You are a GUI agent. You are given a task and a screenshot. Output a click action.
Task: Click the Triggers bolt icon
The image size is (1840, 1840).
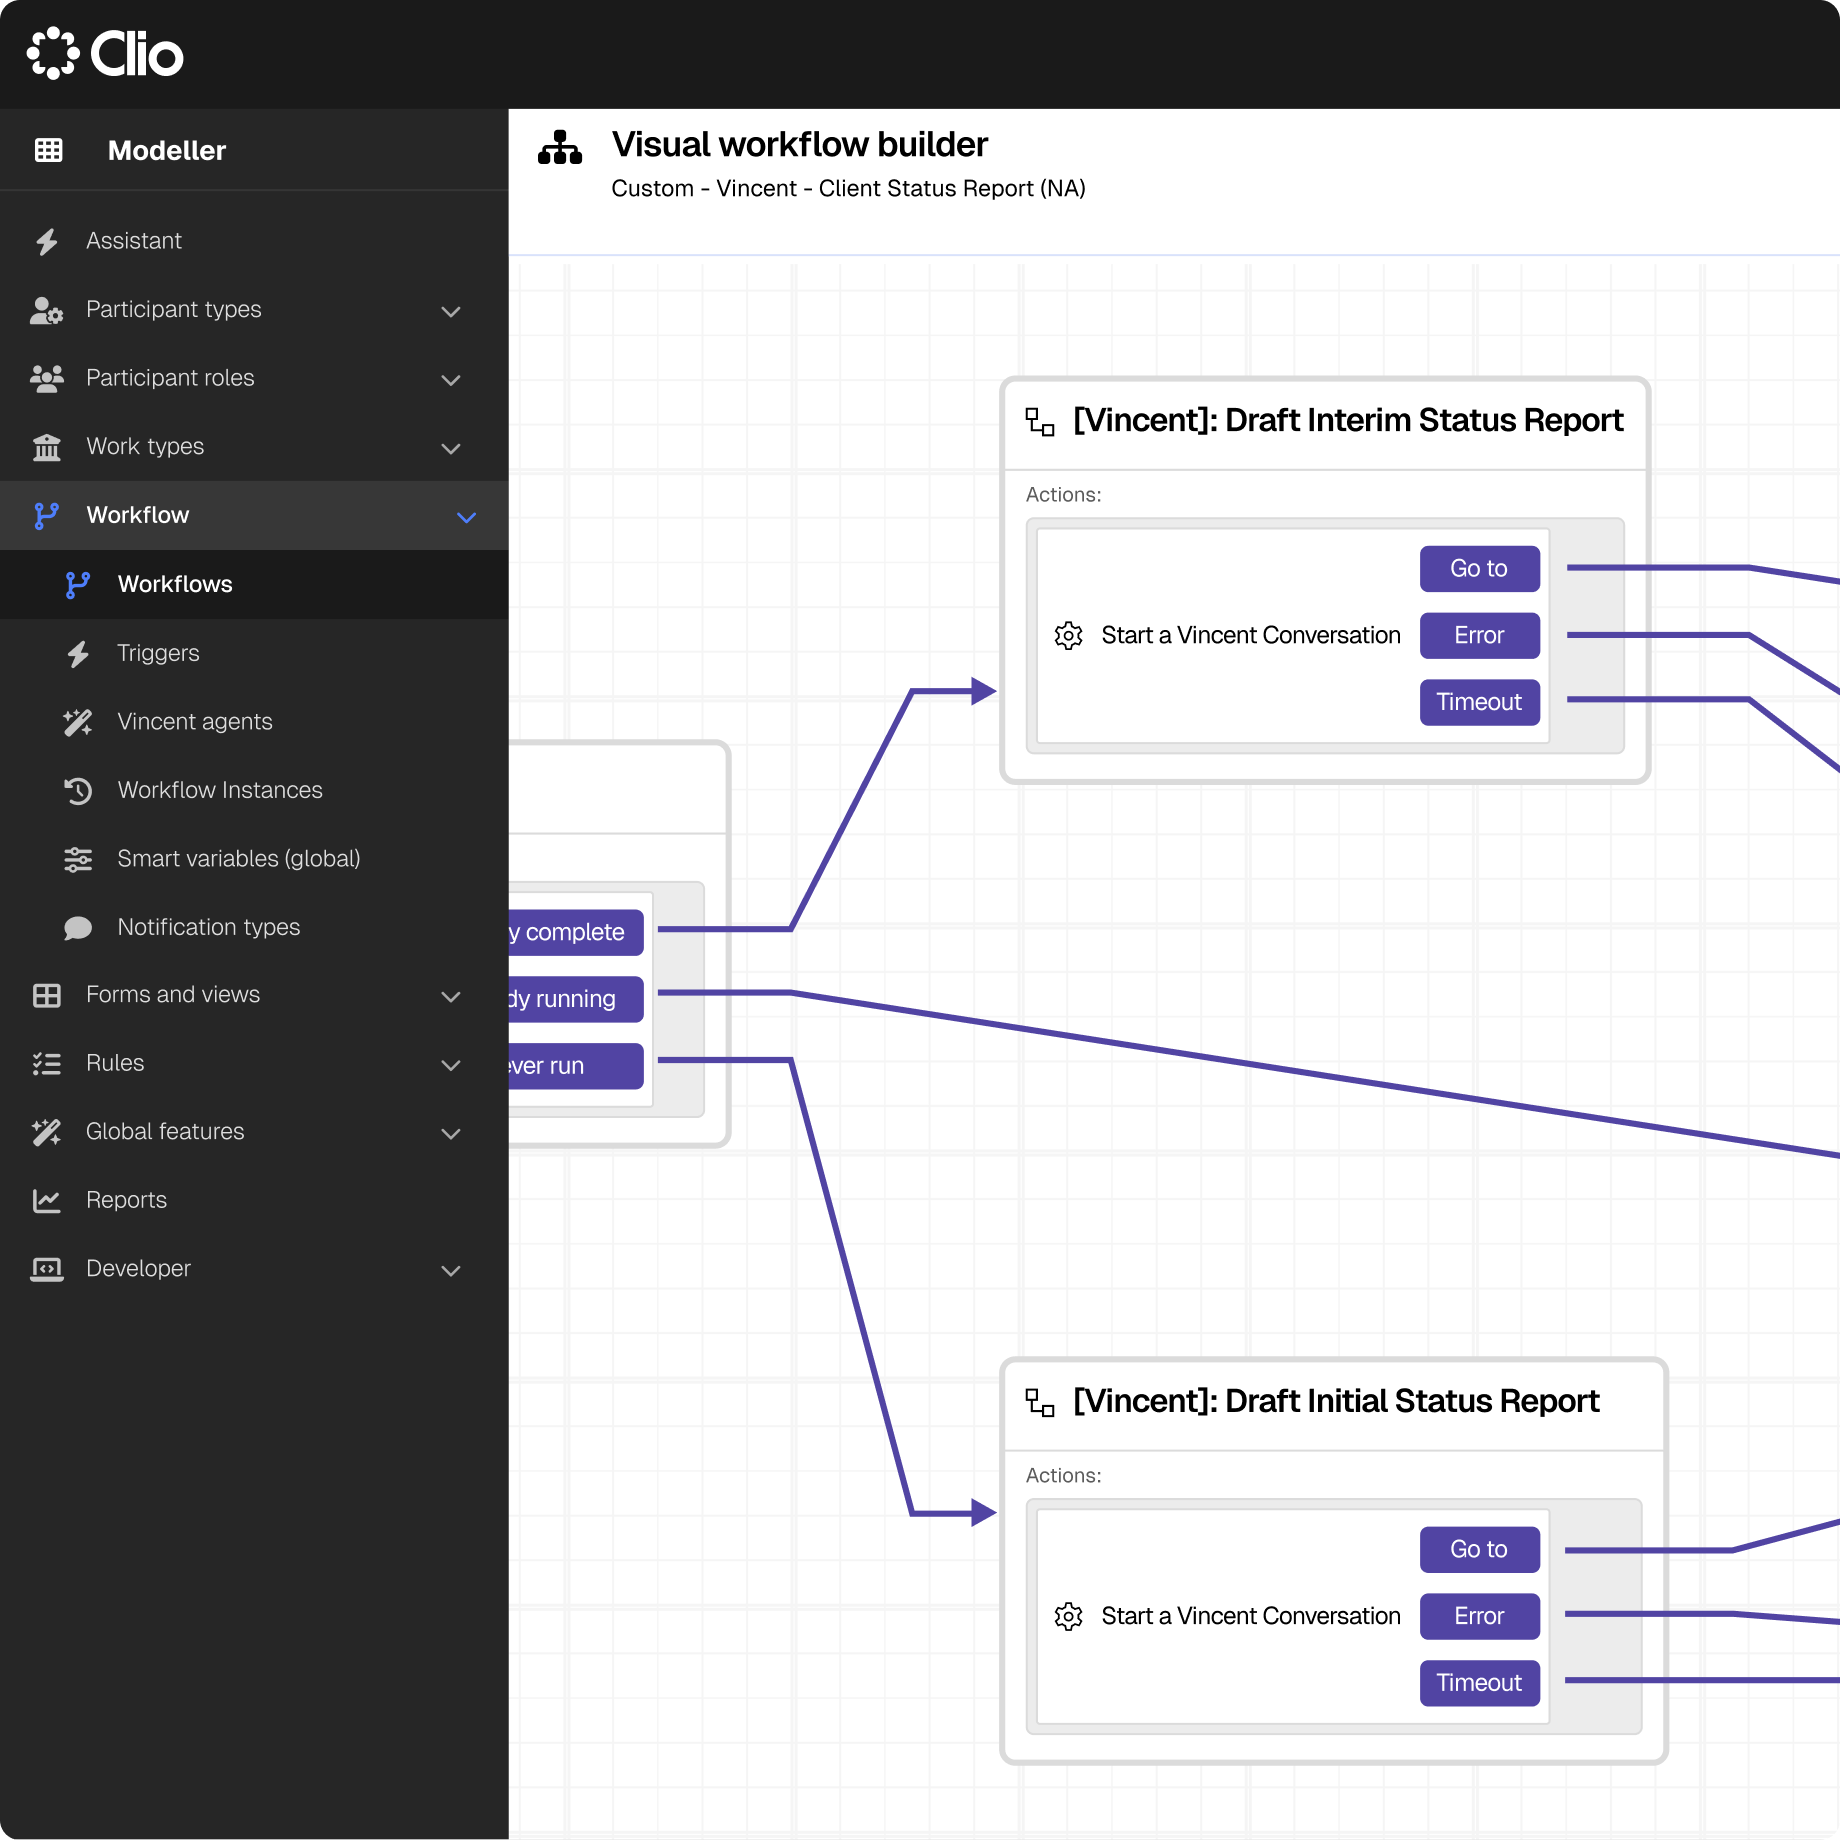tap(78, 653)
